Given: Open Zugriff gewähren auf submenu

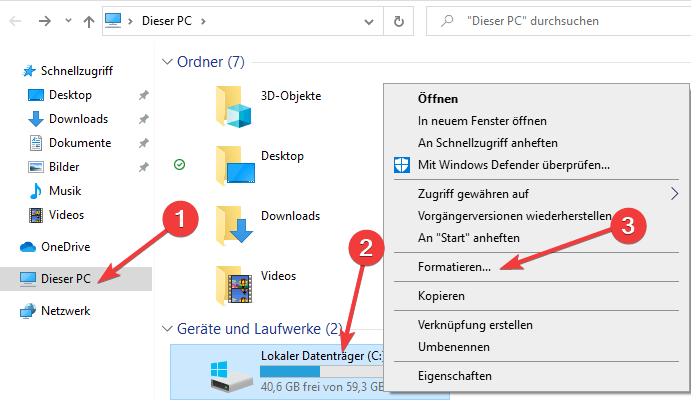Looking at the screenshot, I should click(x=536, y=194).
